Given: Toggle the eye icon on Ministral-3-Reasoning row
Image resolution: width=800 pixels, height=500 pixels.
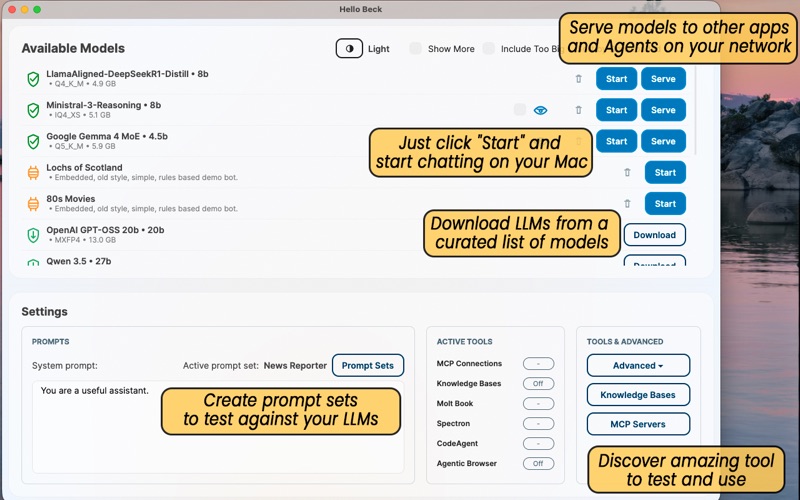Looking at the screenshot, I should [x=540, y=110].
